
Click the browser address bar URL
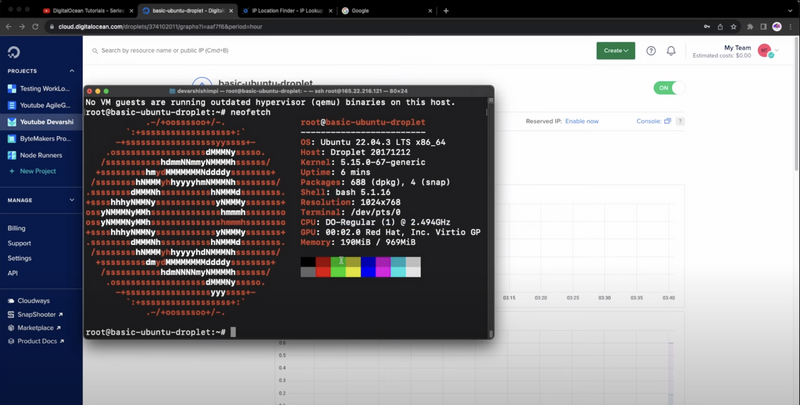[160, 27]
